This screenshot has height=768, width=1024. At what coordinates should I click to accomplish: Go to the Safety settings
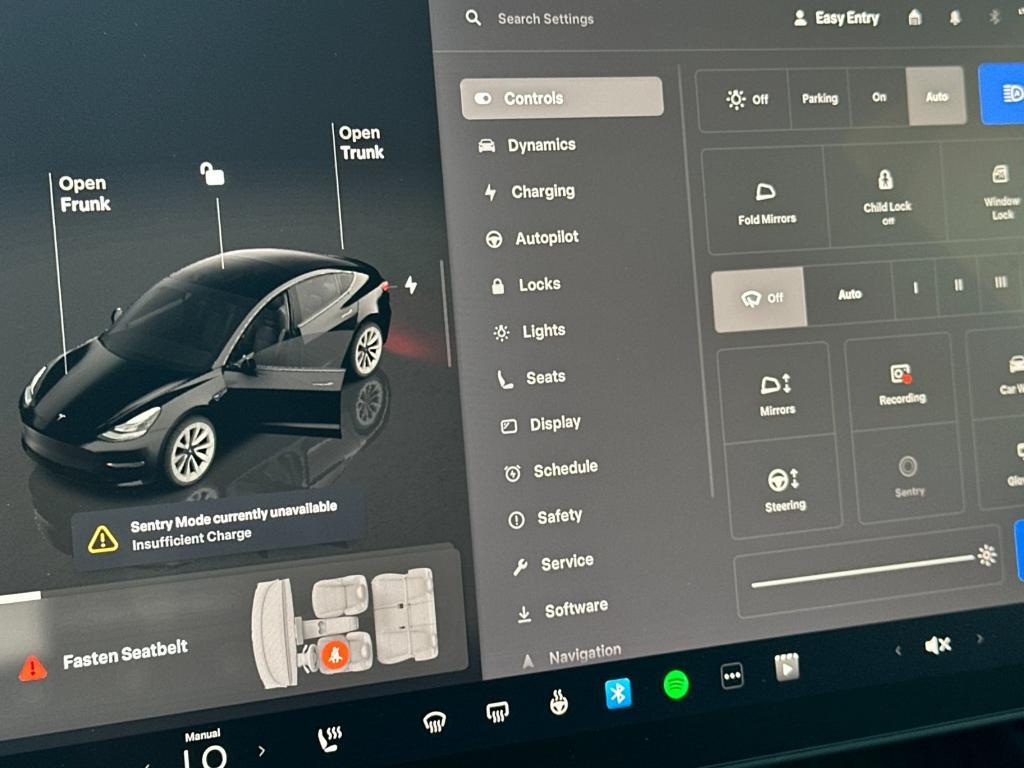[545, 517]
